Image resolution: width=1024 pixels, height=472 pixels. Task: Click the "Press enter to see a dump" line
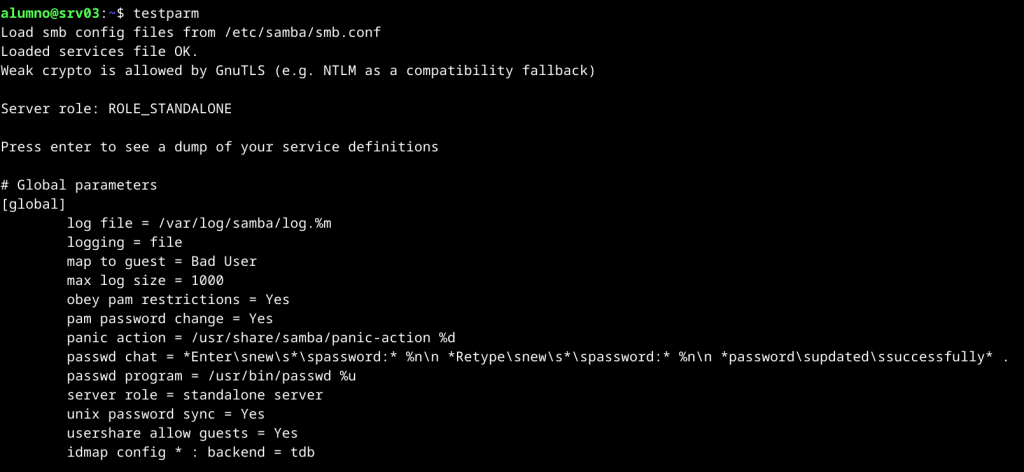point(219,147)
